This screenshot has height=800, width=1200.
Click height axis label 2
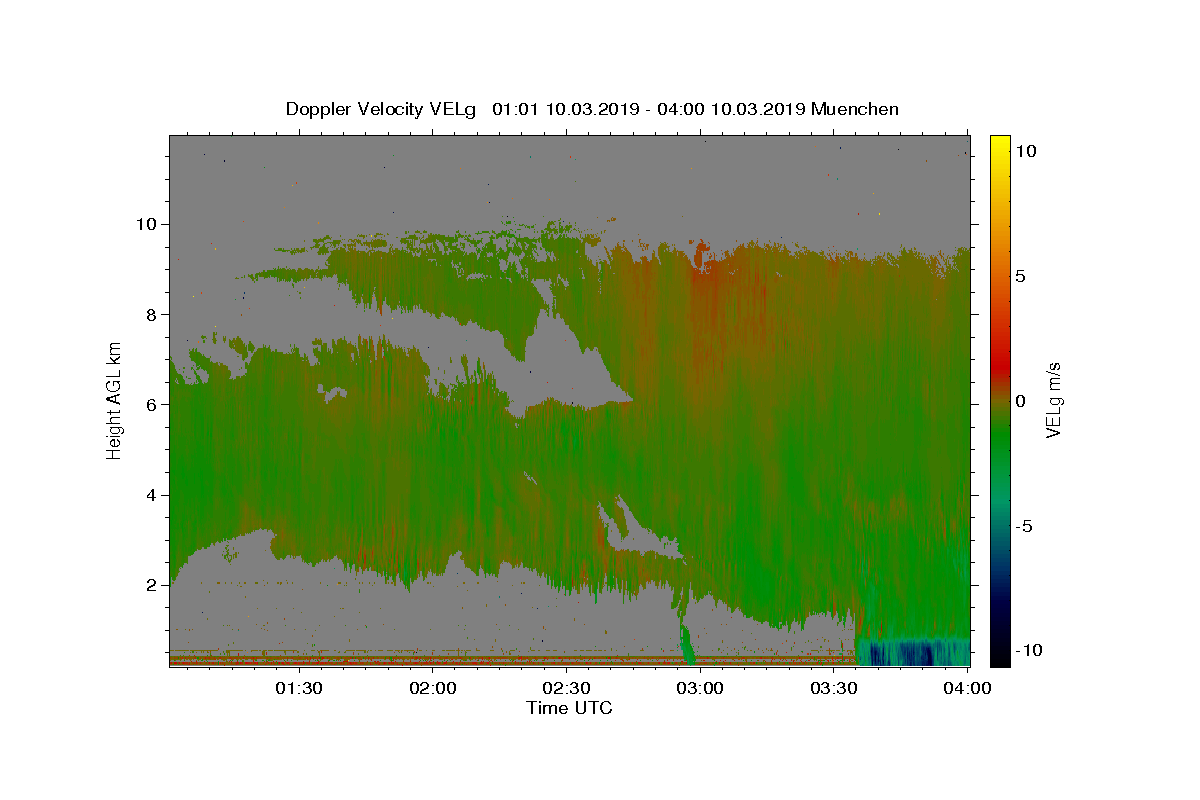pos(151,585)
